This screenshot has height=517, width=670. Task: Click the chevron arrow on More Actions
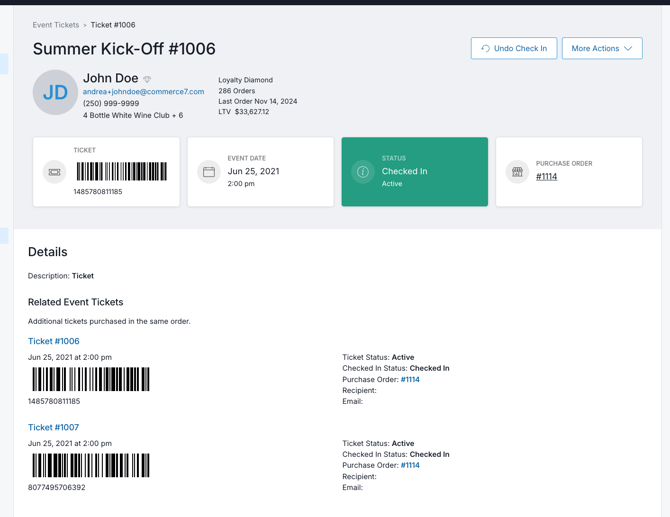point(628,48)
